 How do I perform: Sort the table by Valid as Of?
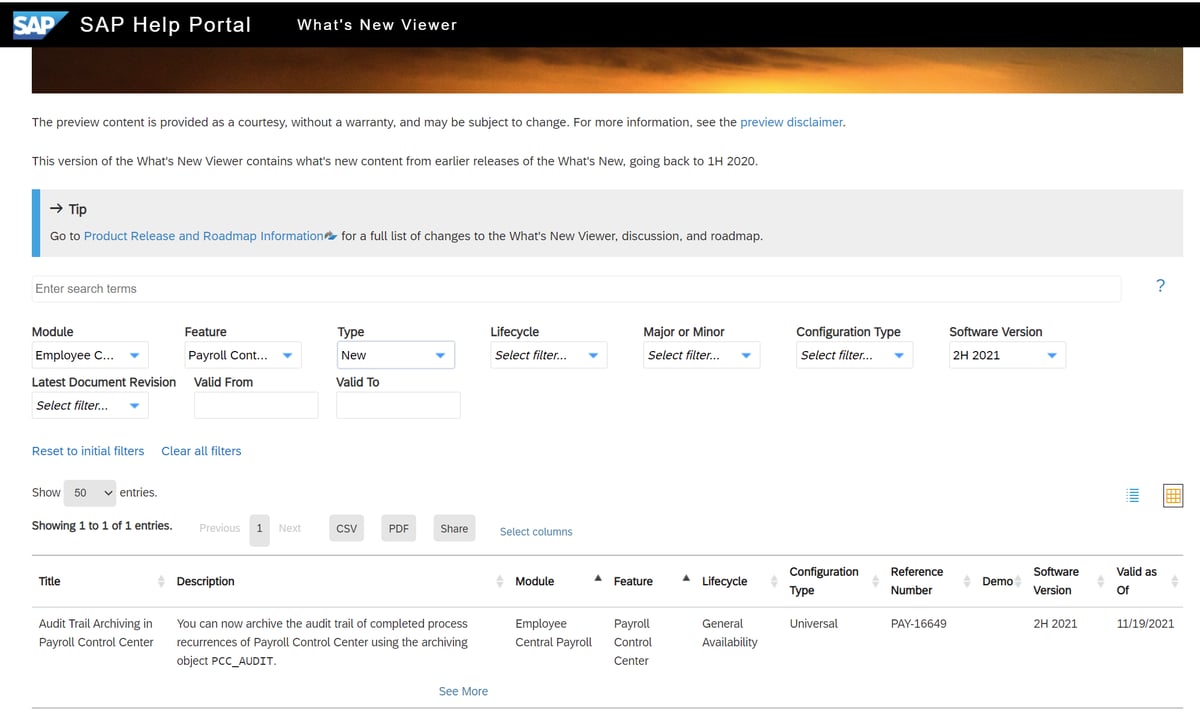[1172, 580]
